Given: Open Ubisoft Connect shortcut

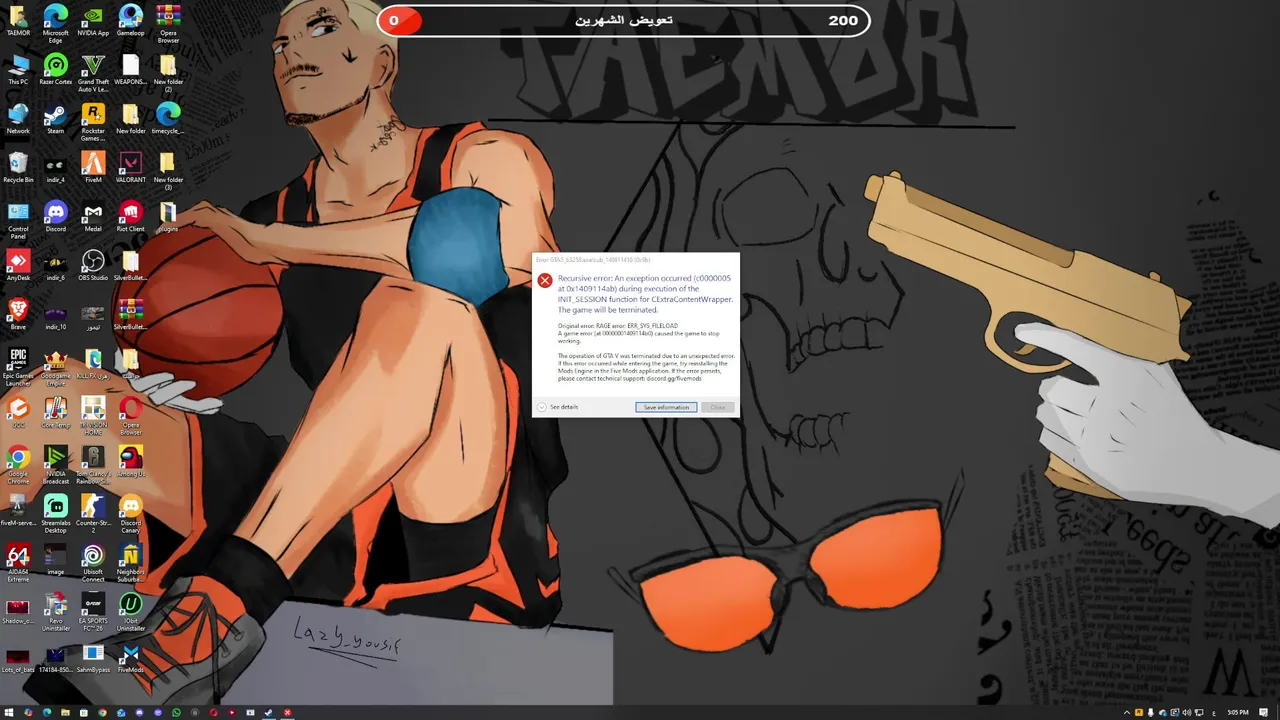Looking at the screenshot, I should 93,562.
